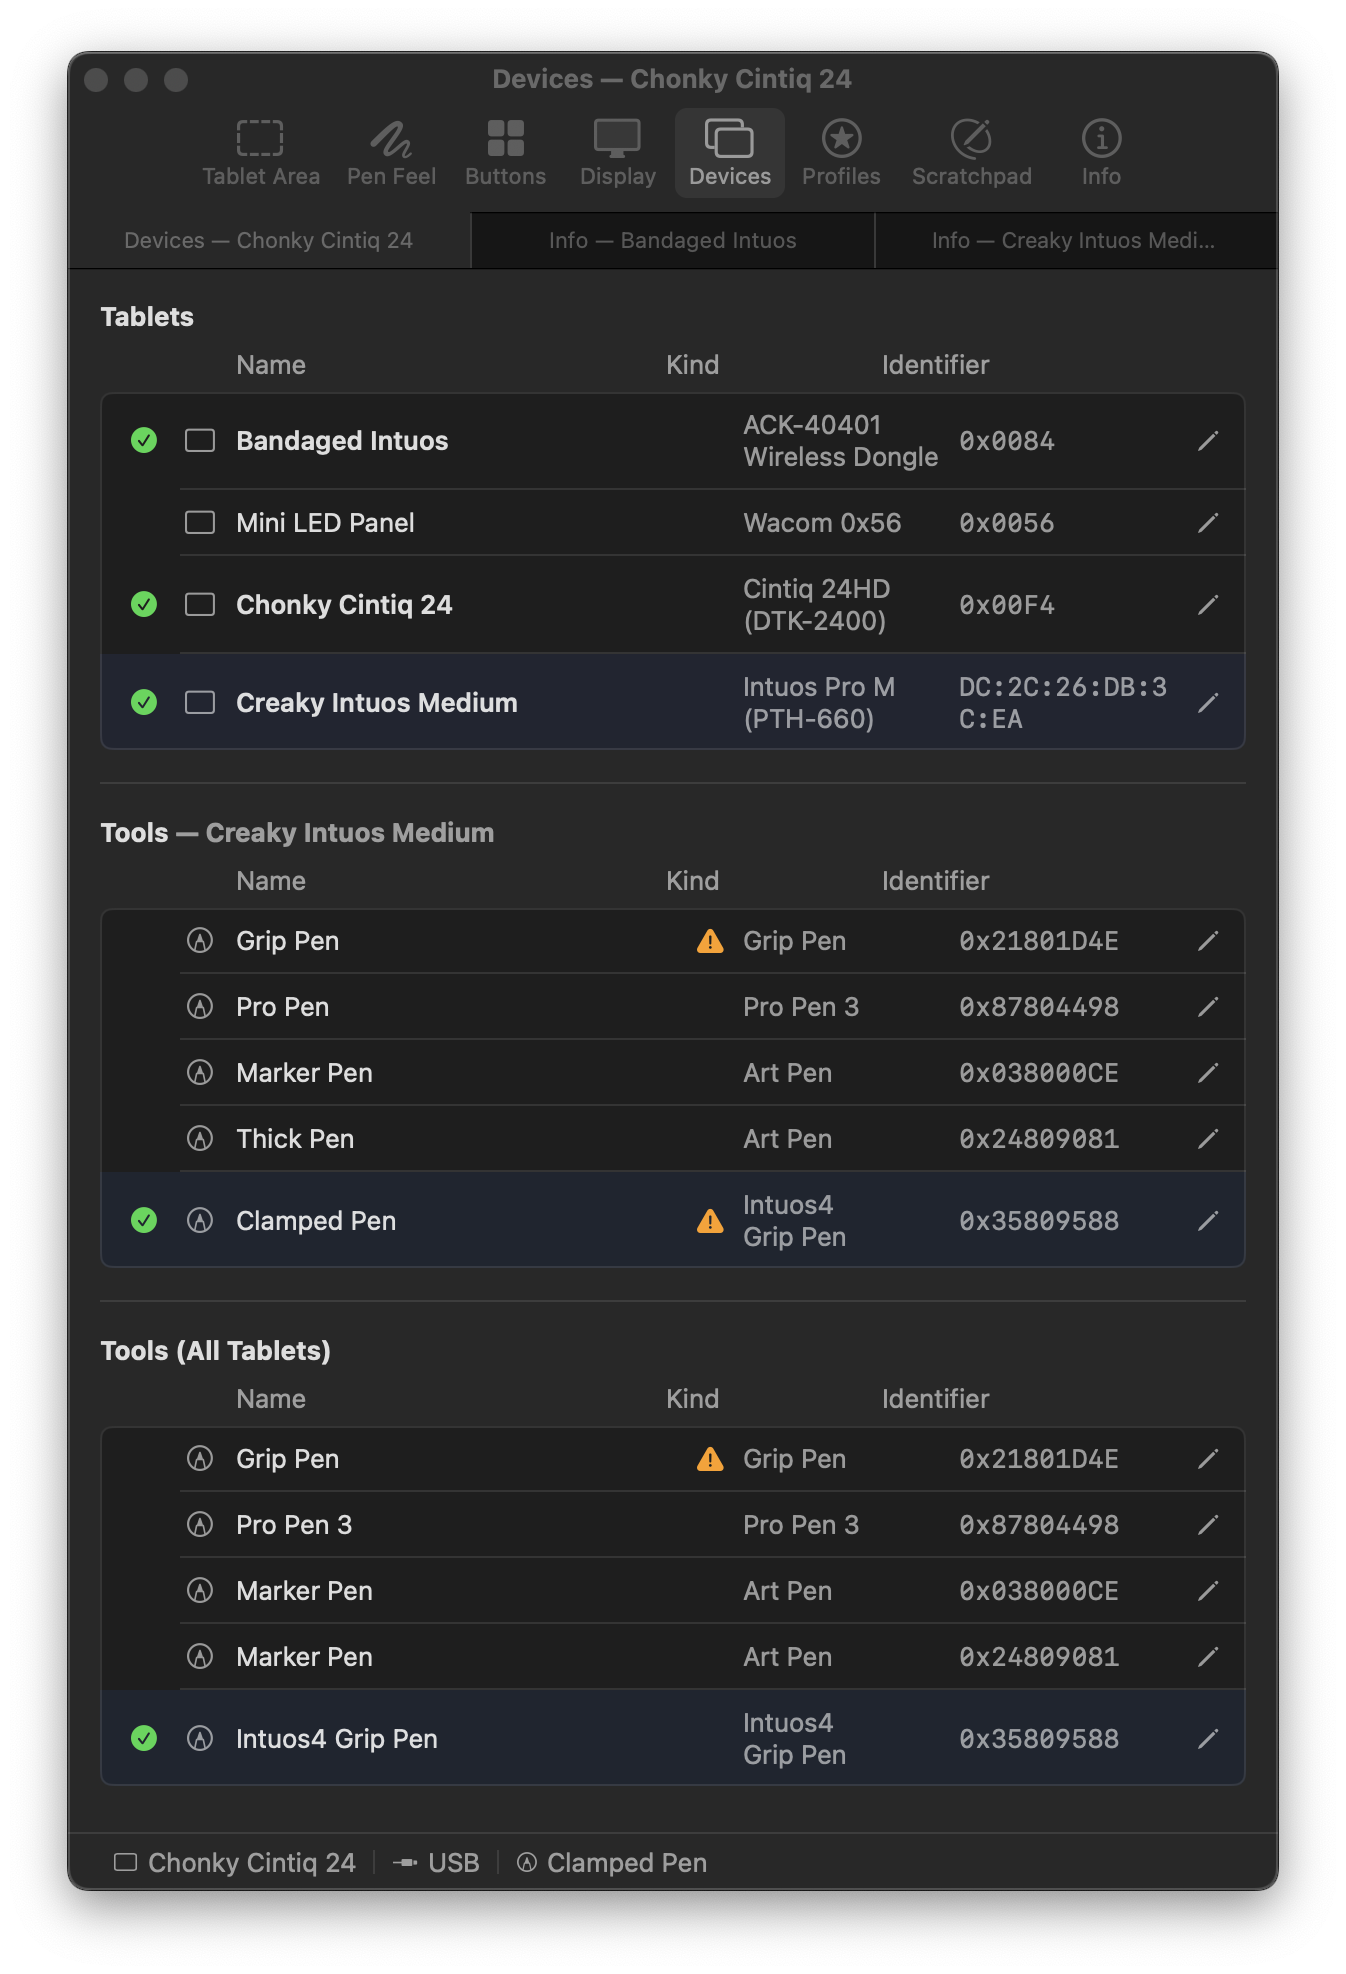
Task: Click the green checkmark beside Intuos4 Grip Pen
Action: point(144,1738)
